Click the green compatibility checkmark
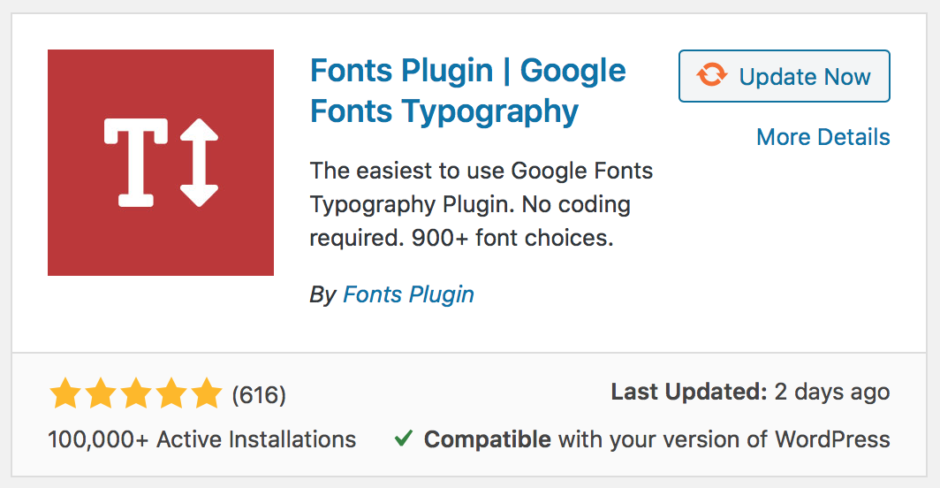 [x=403, y=439]
